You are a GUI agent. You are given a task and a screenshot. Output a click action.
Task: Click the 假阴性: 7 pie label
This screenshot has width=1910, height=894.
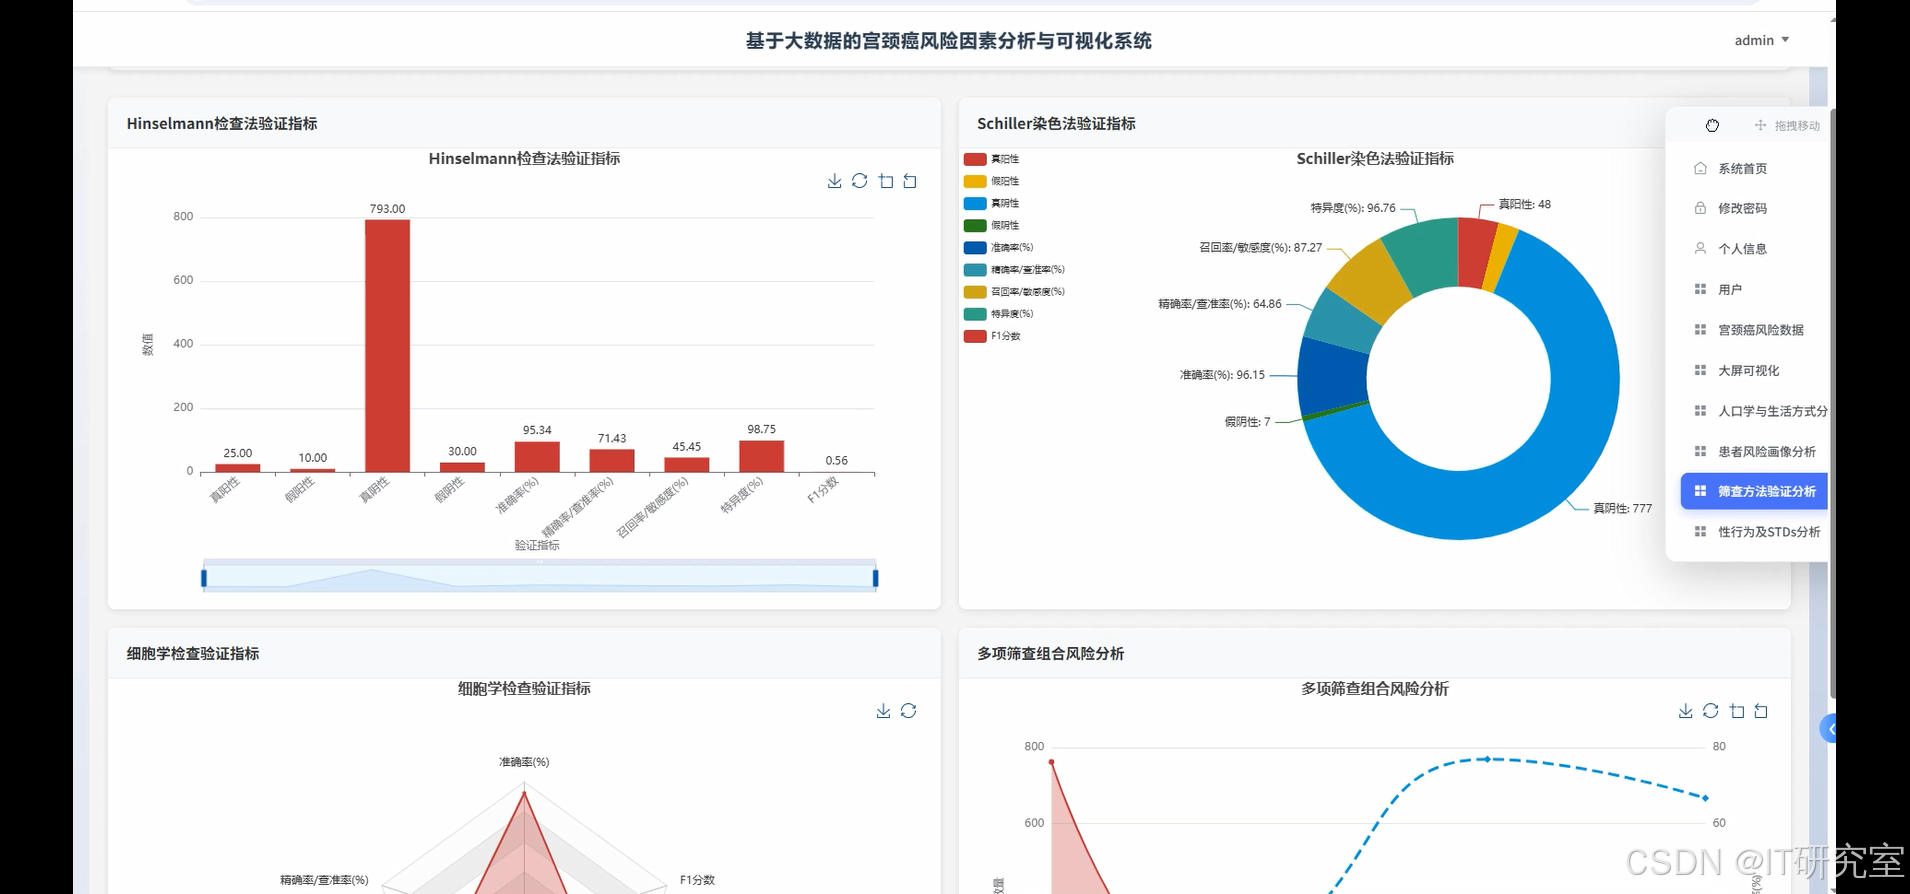(x=1247, y=422)
